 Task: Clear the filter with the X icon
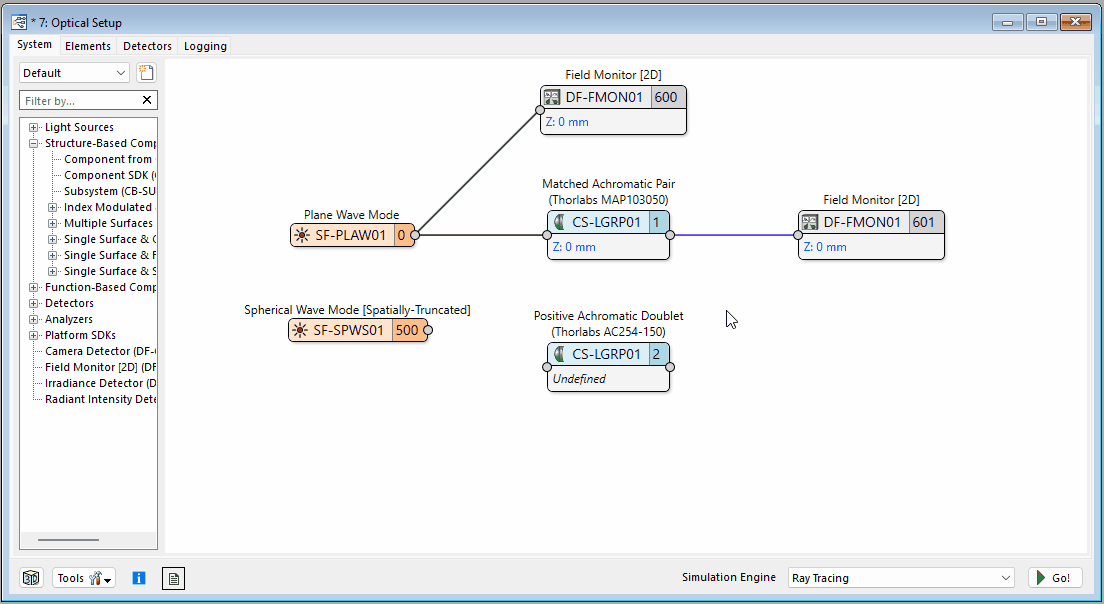click(x=147, y=100)
